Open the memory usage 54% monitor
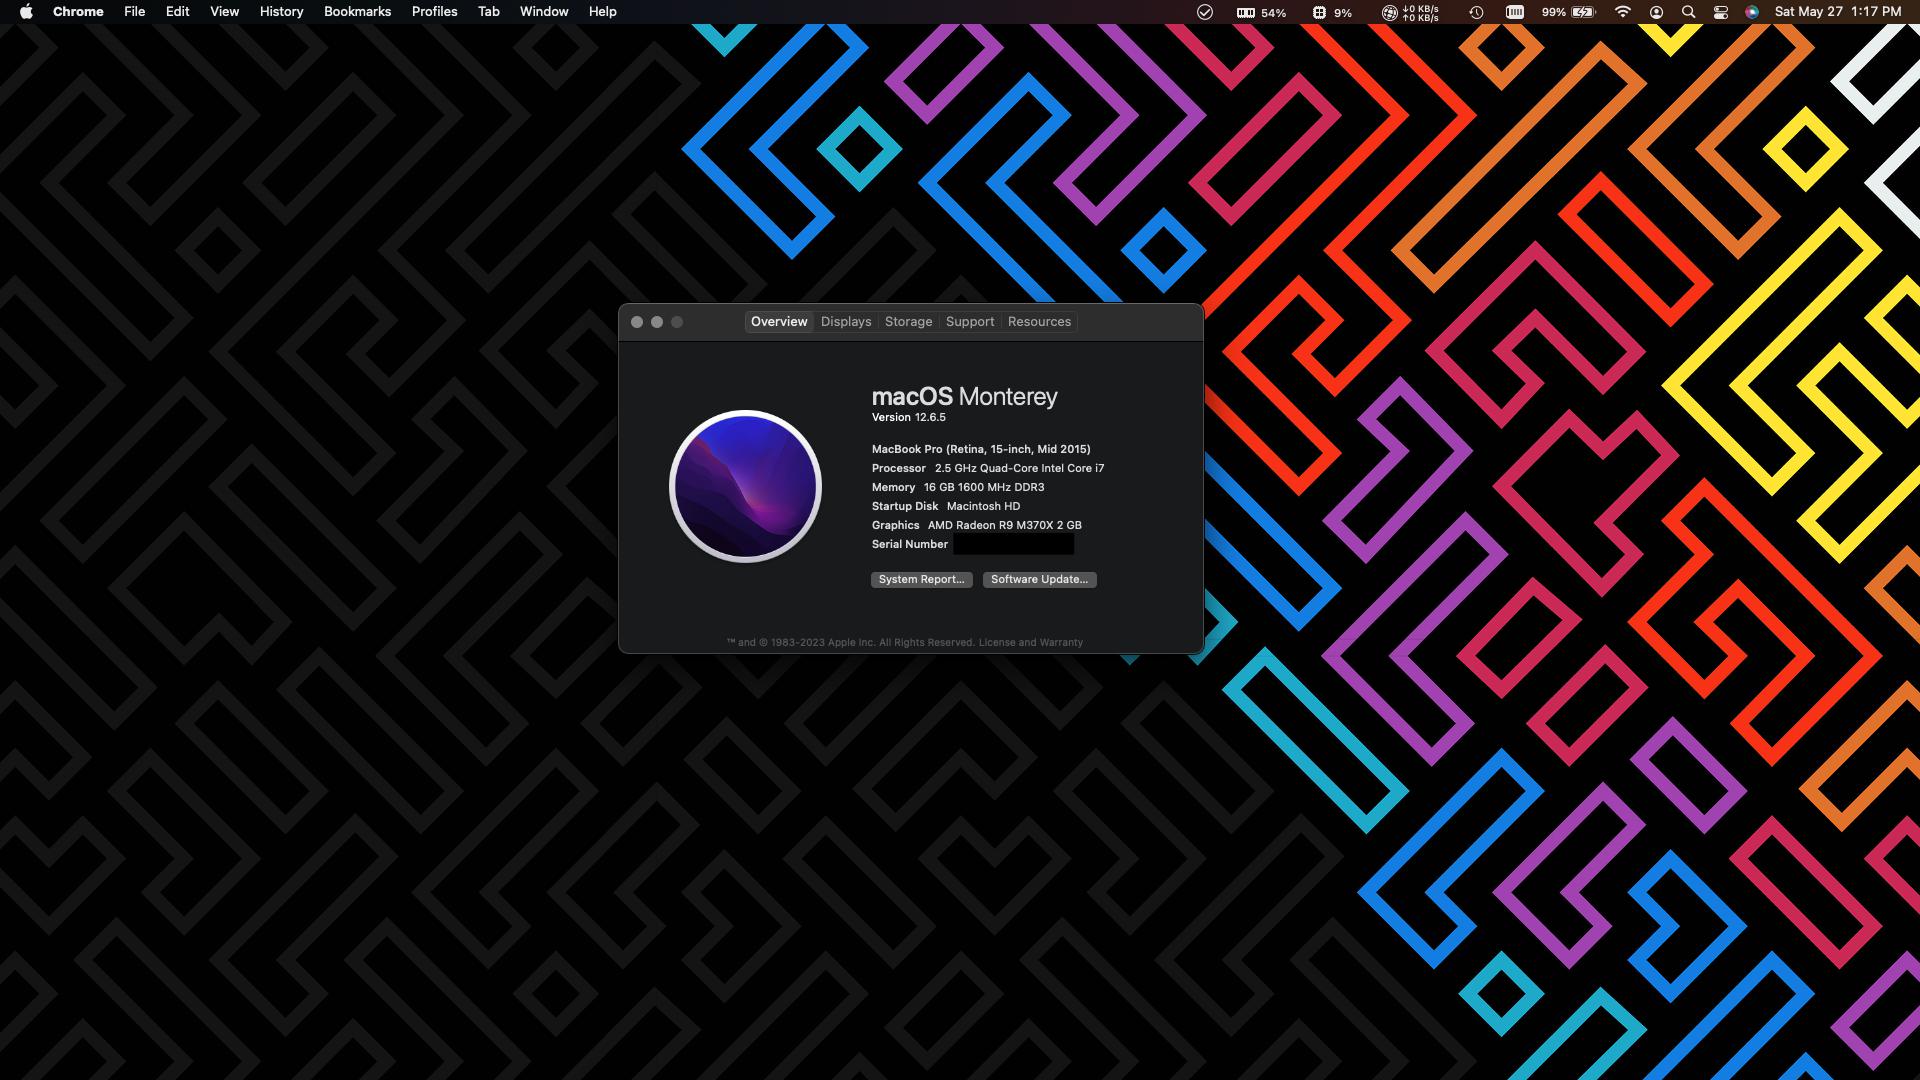Viewport: 1920px width, 1080px height. pyautogui.click(x=1261, y=12)
